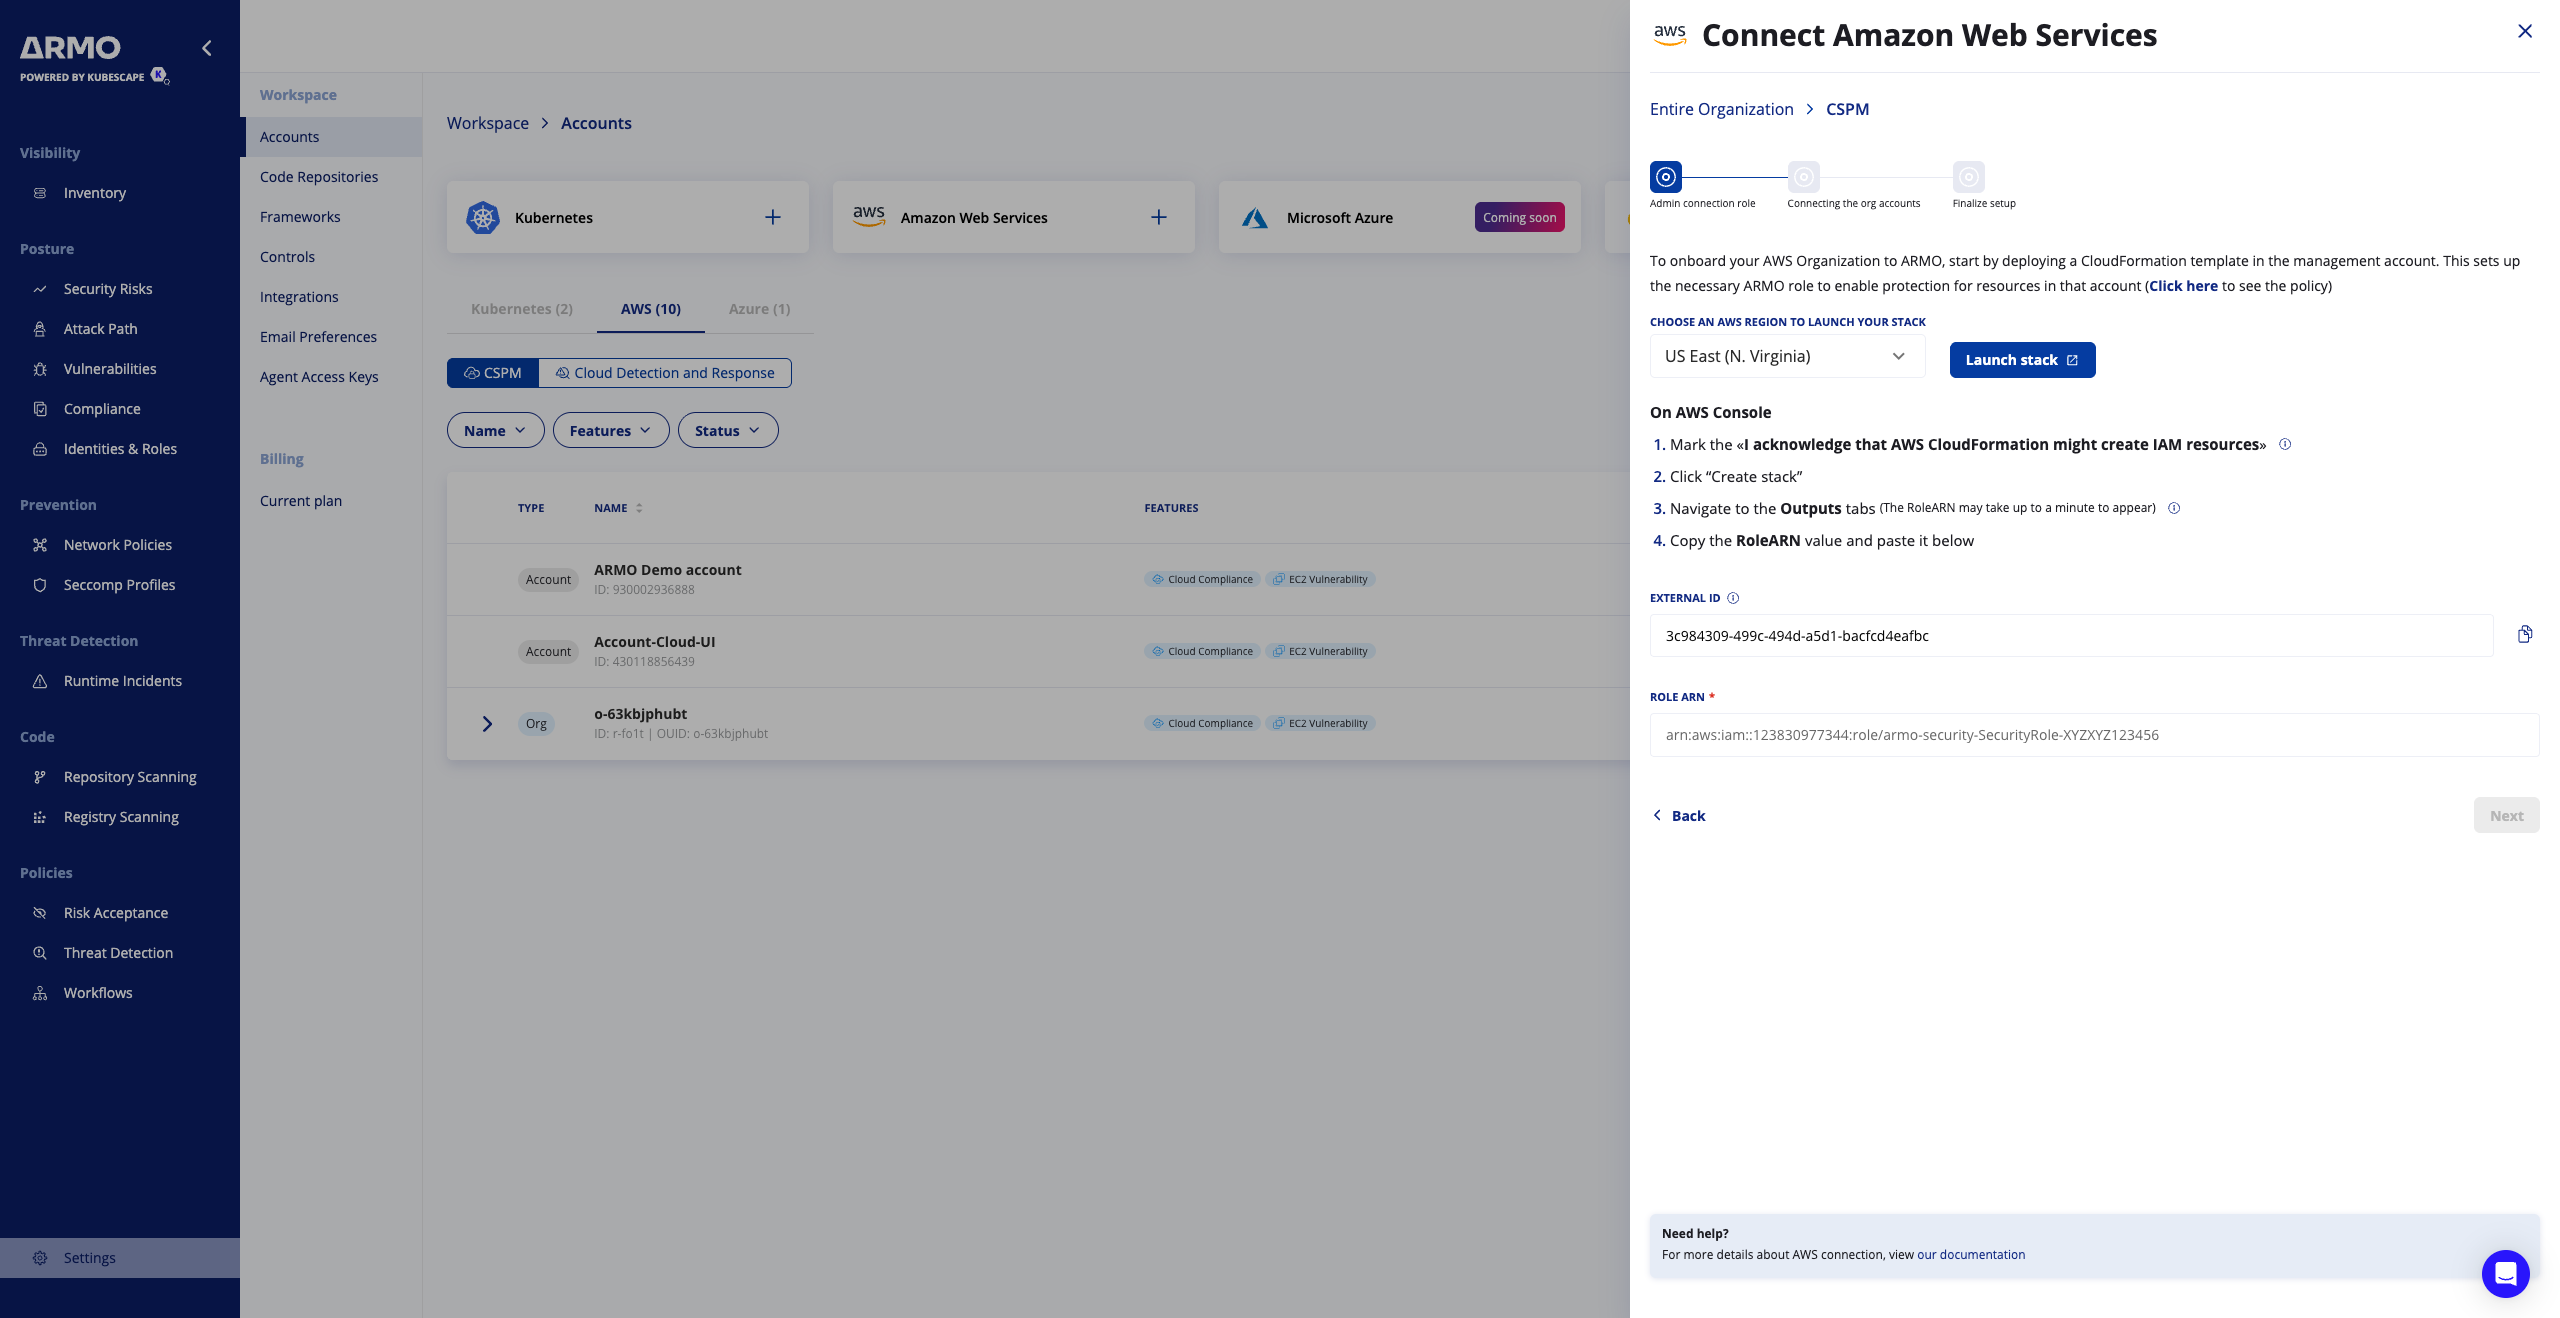2560x1318 pixels.
Task: Open Integrations in the workspace menu
Action: 299,297
